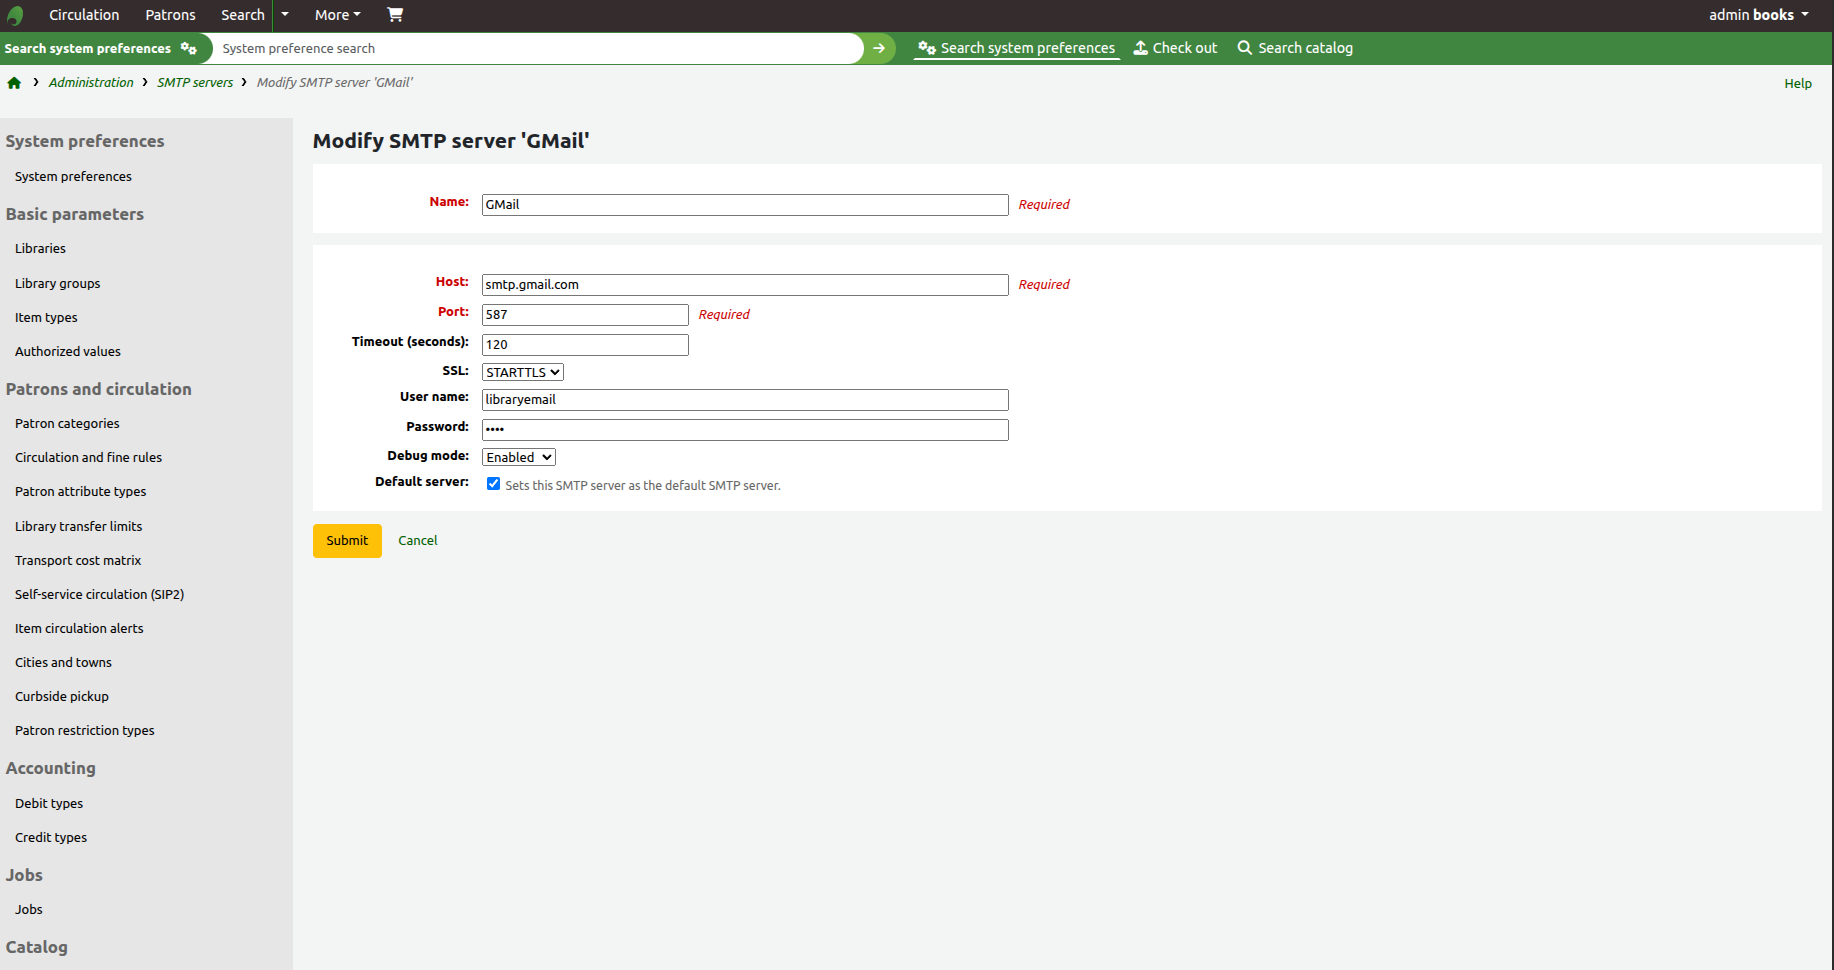Open the Circulation menu
This screenshot has width=1834, height=970.
coord(83,15)
